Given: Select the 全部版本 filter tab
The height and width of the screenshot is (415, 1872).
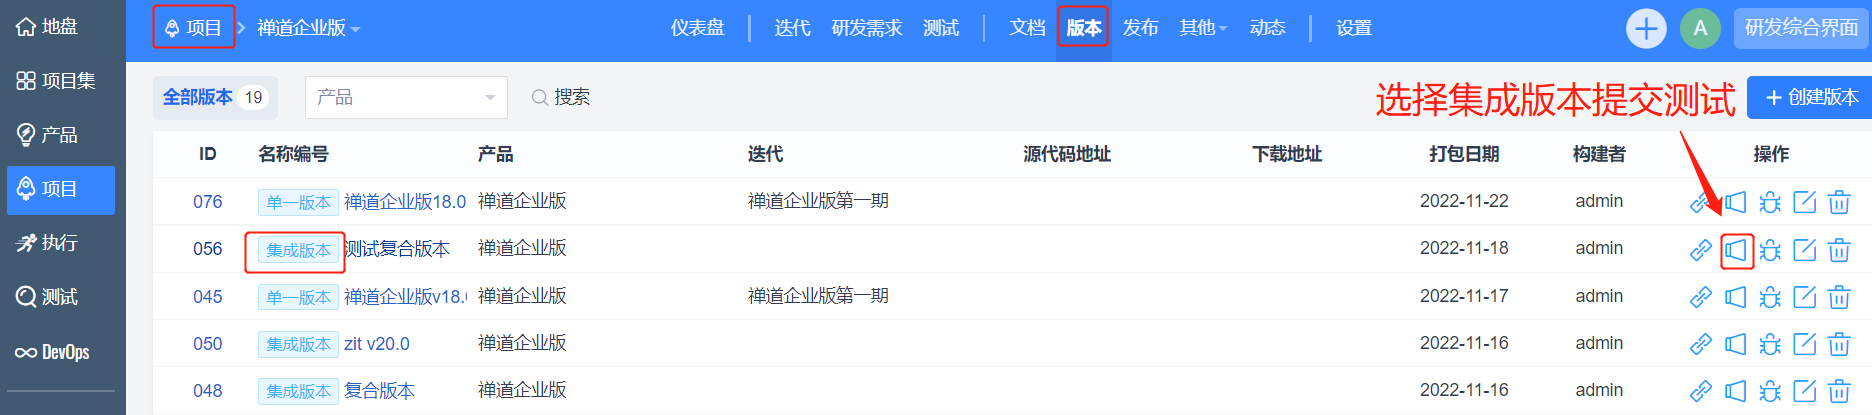Looking at the screenshot, I should (x=215, y=97).
